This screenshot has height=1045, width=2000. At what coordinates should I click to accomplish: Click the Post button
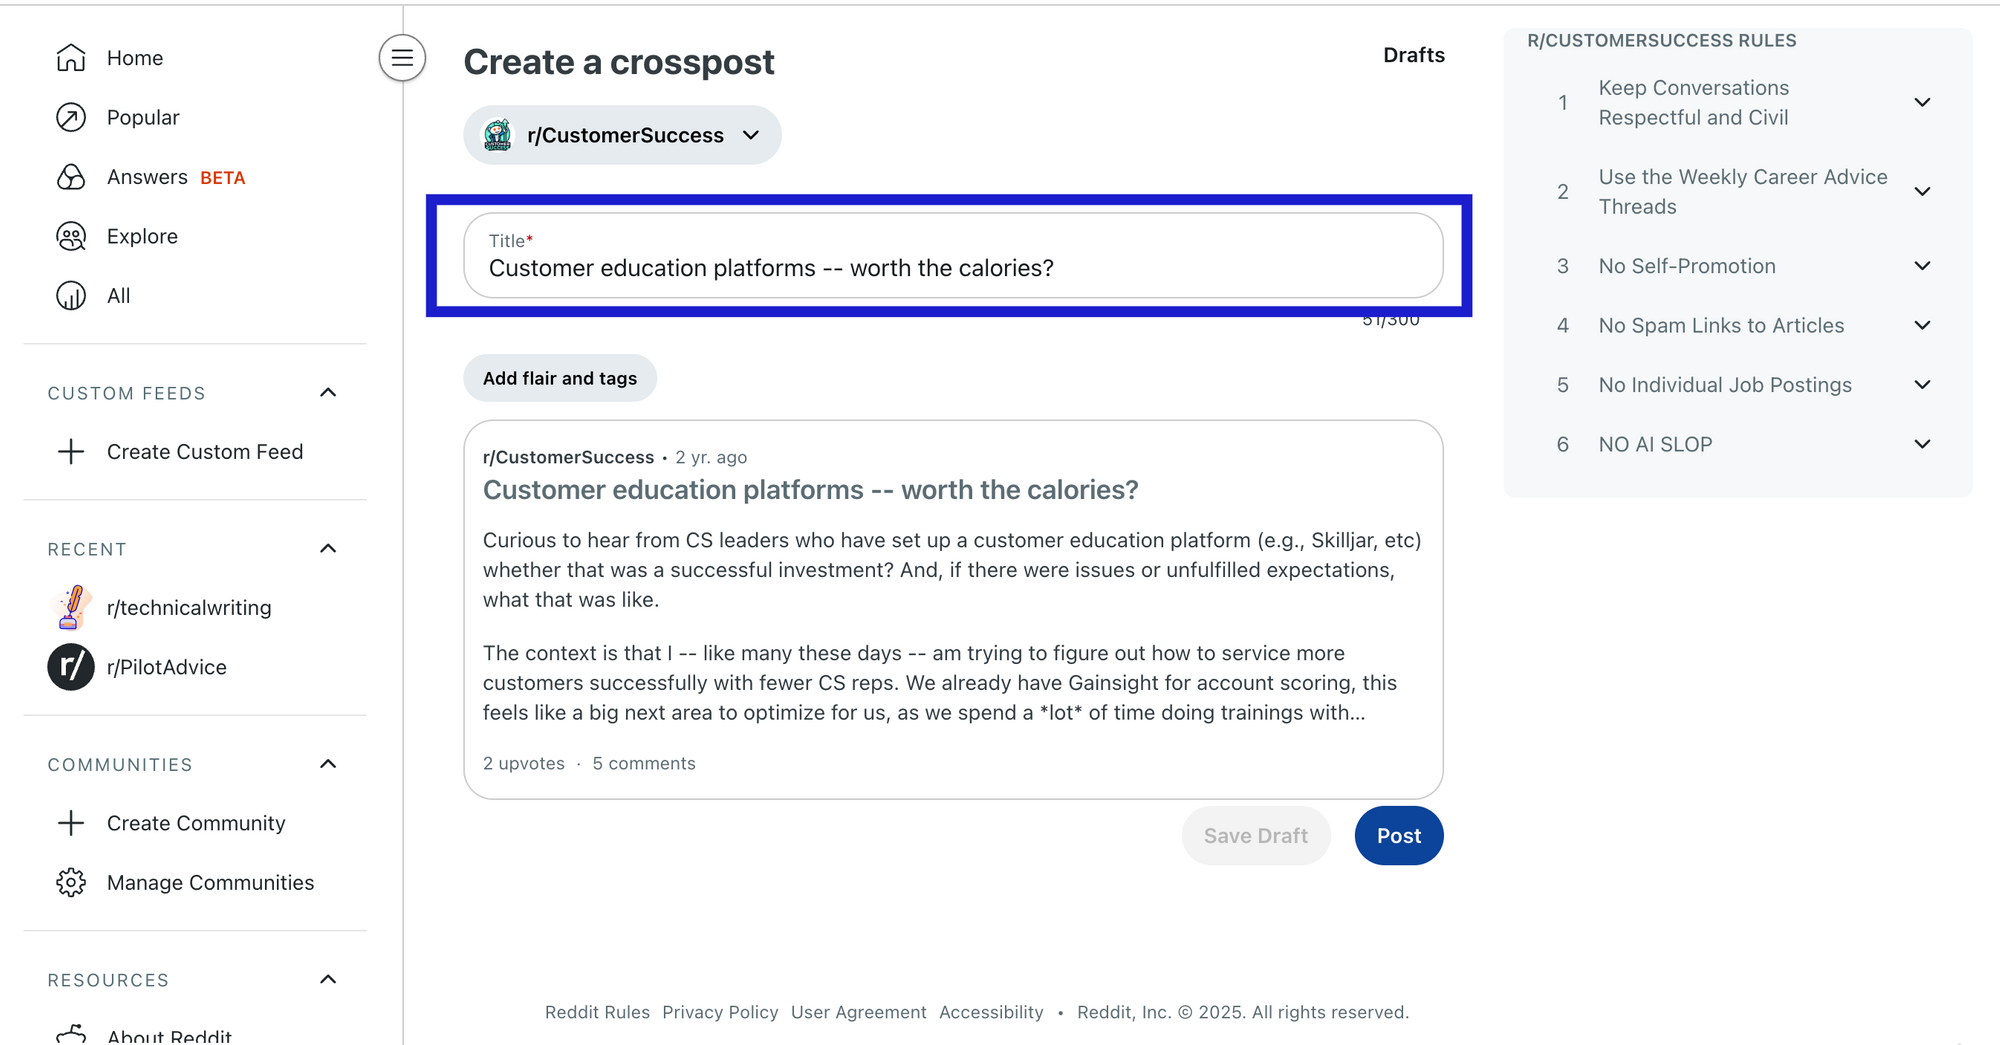1398,835
